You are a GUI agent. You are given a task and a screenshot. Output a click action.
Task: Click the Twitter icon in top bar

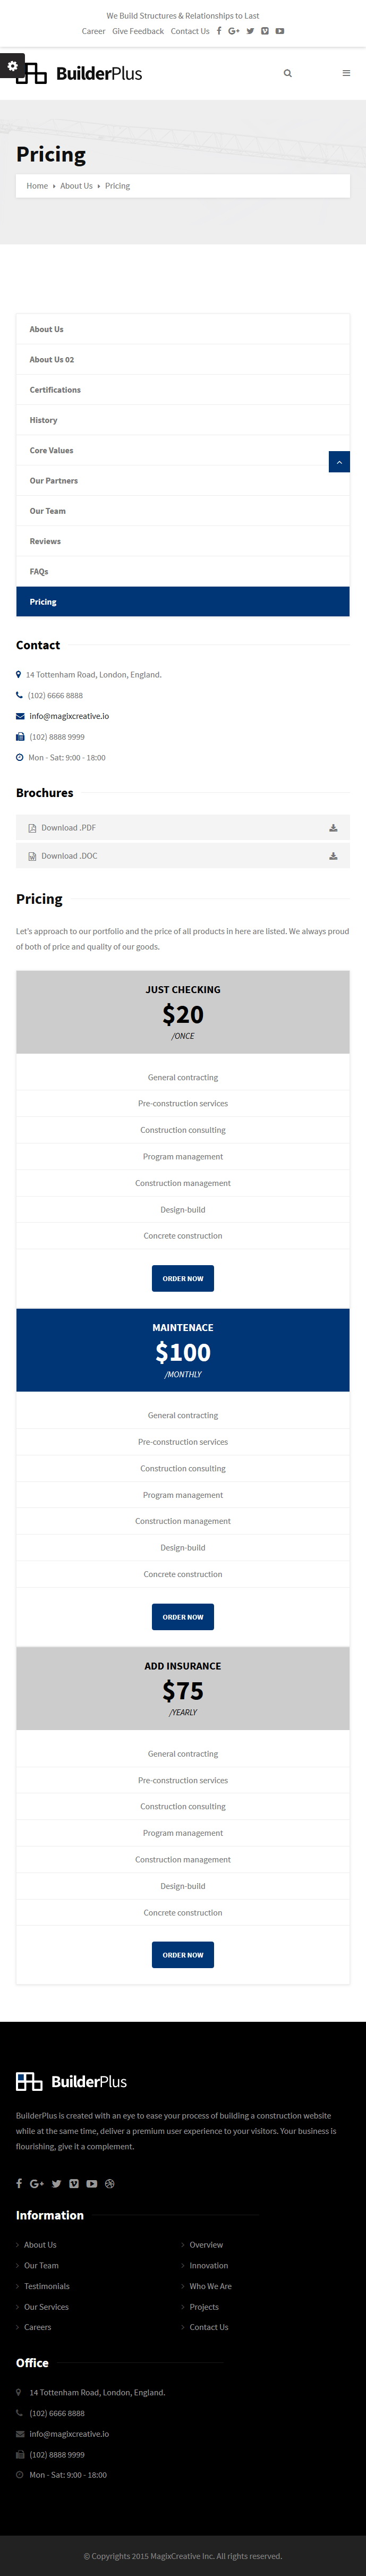(250, 31)
